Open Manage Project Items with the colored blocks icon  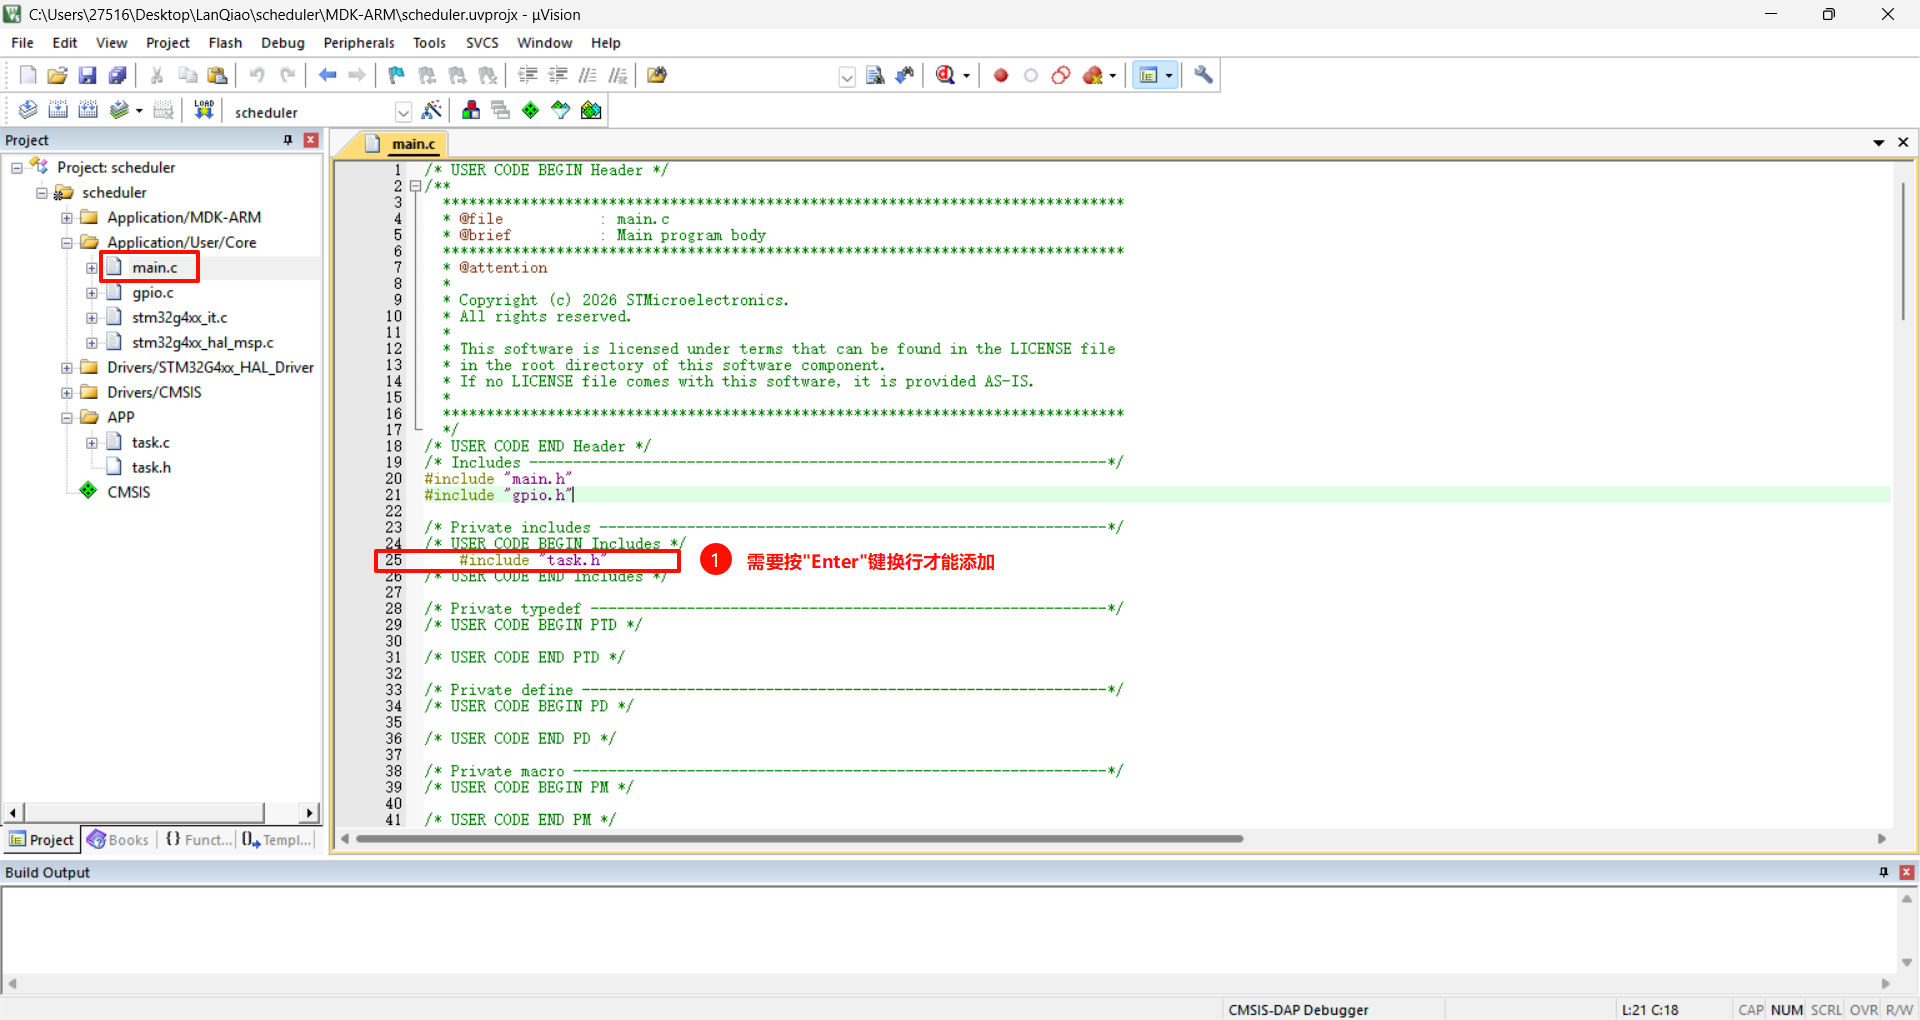(x=471, y=110)
